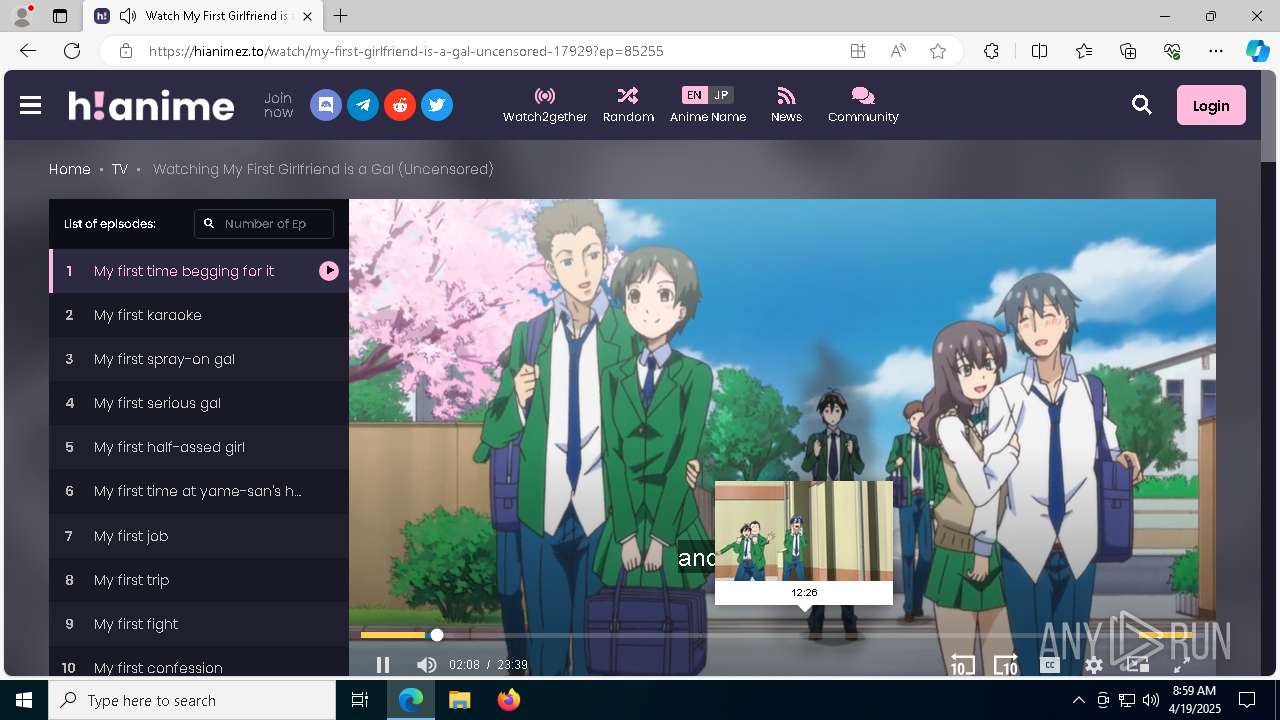
Task: Select episode 2 My first karaoke
Action: (199, 315)
